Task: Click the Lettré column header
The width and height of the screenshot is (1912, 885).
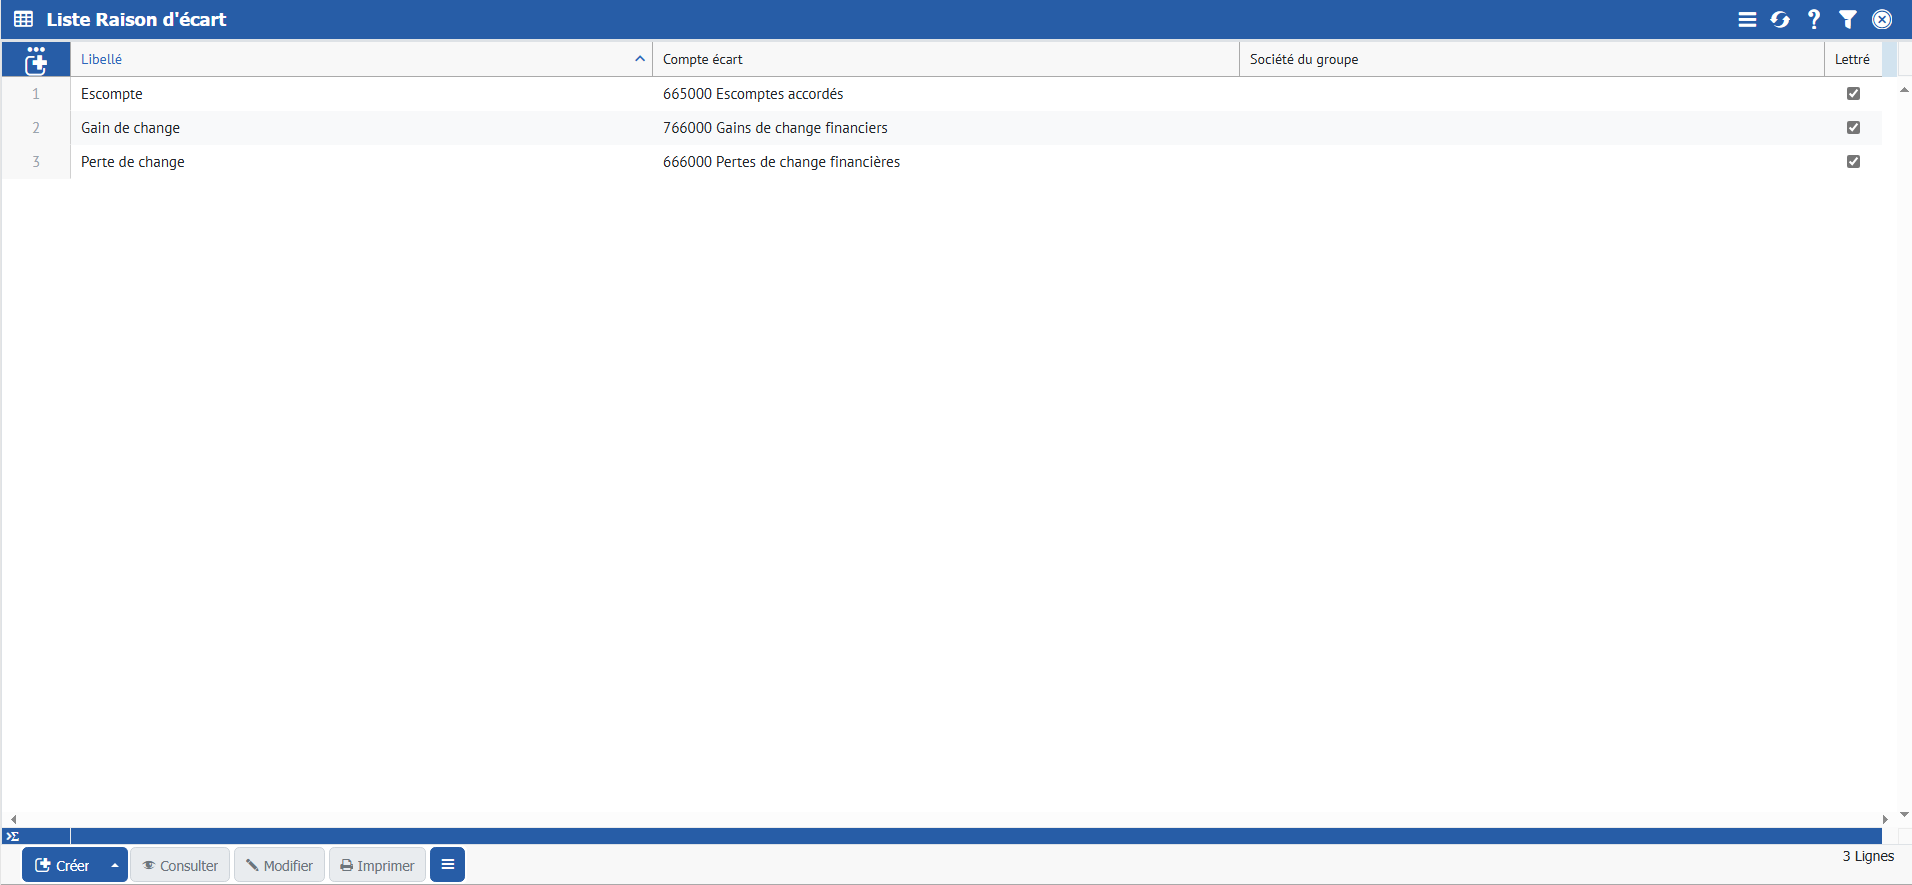Action: (1852, 59)
